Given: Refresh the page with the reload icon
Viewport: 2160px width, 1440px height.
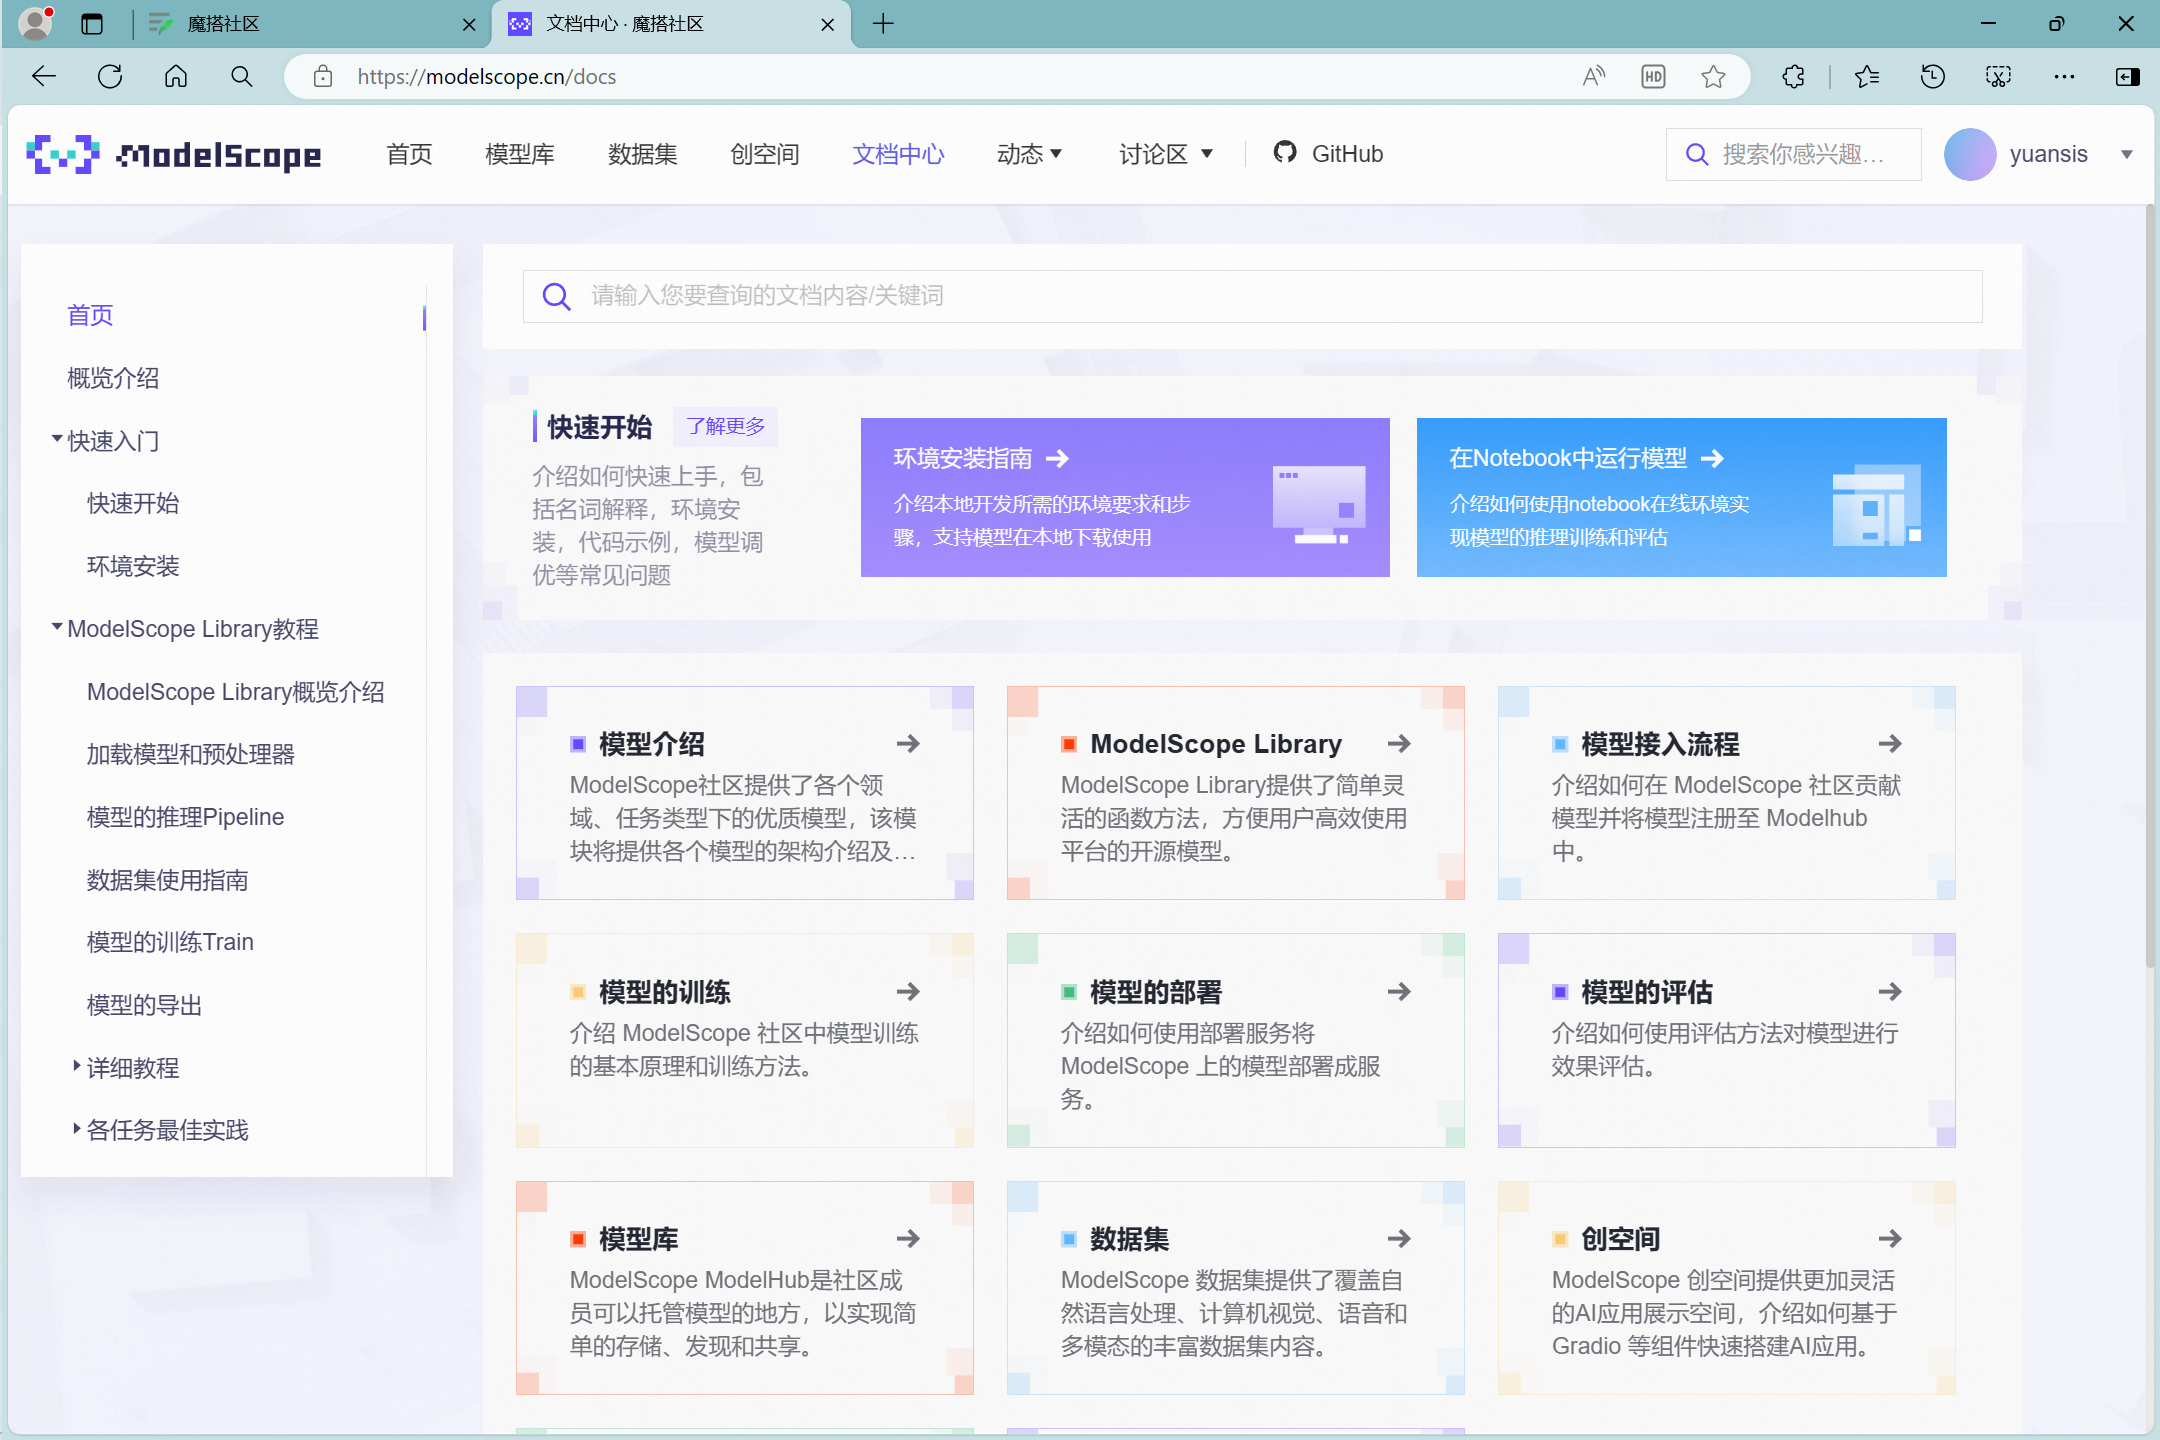Looking at the screenshot, I should point(110,77).
